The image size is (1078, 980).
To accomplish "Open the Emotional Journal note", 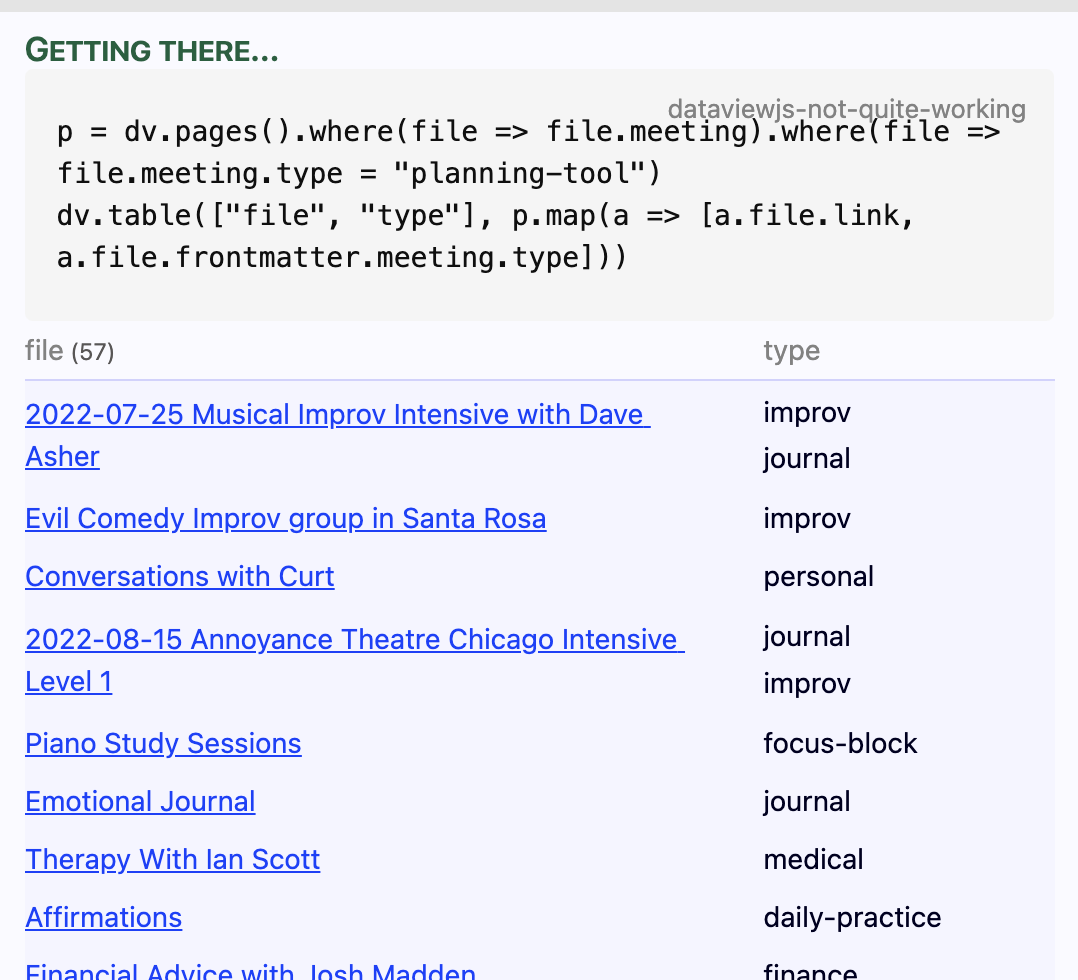I will click(140, 802).
